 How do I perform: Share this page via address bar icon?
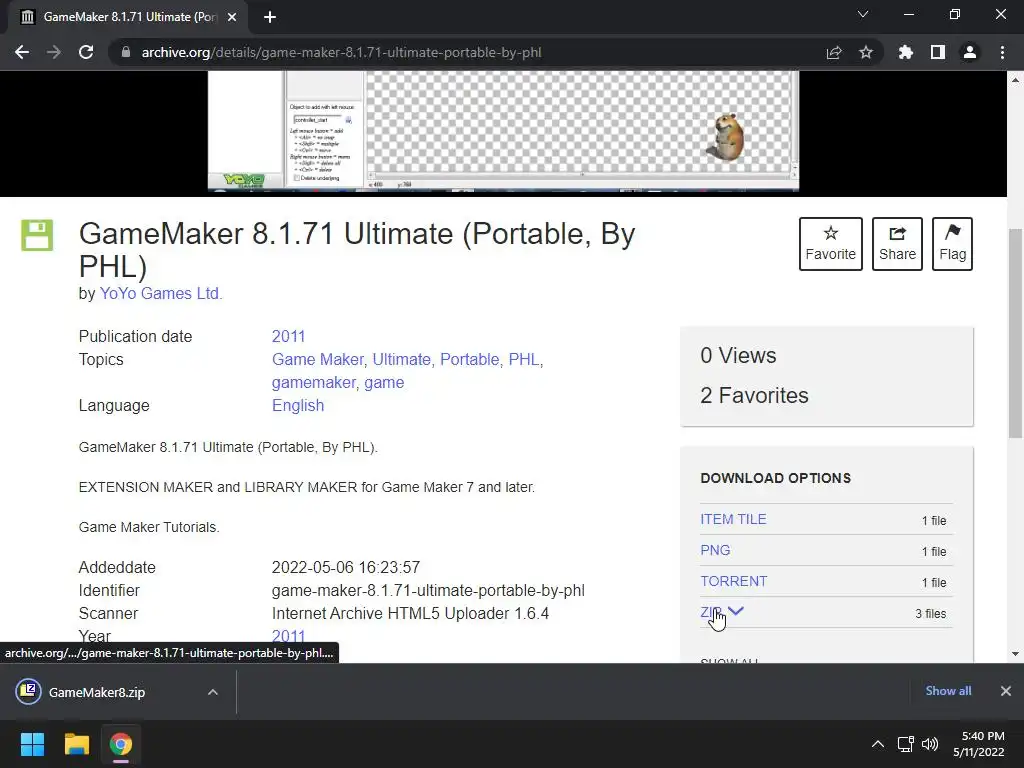tap(834, 52)
